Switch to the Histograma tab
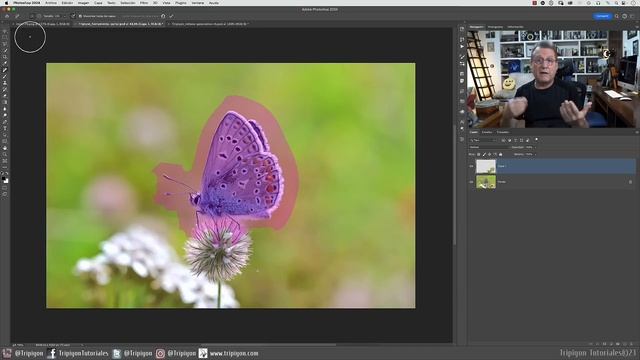 tap(496, 27)
